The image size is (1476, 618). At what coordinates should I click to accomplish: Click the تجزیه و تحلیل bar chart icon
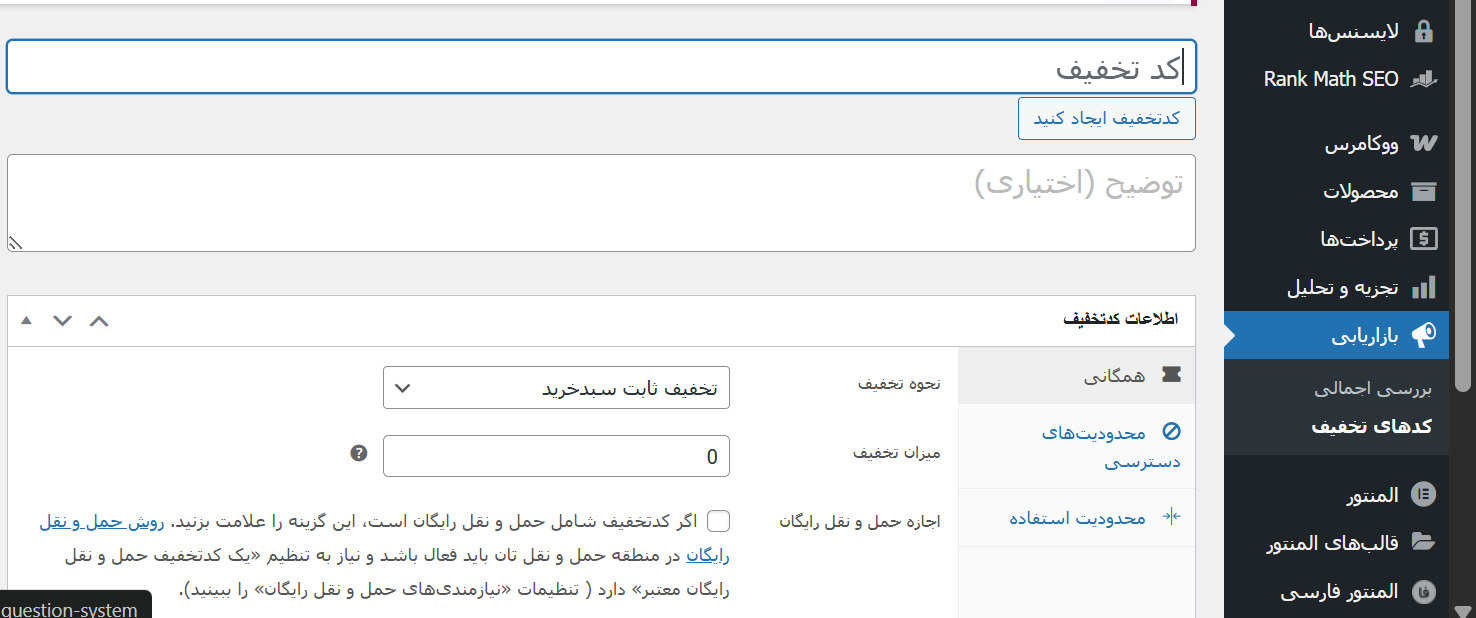point(1422,288)
